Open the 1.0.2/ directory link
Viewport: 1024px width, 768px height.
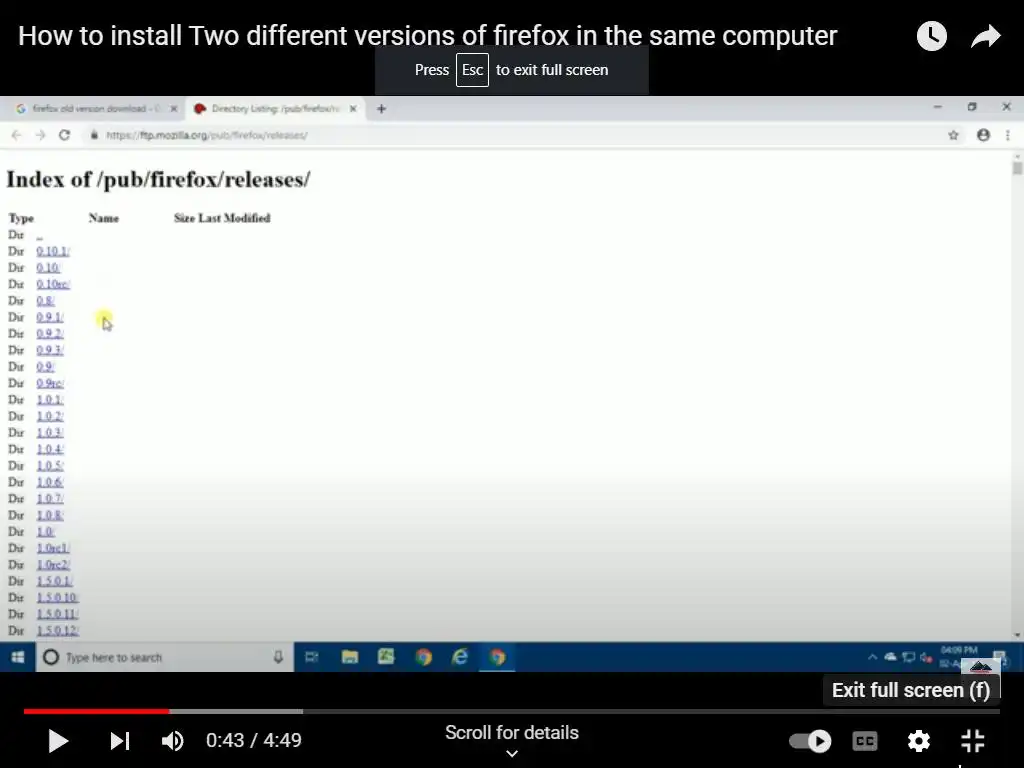[x=50, y=416]
